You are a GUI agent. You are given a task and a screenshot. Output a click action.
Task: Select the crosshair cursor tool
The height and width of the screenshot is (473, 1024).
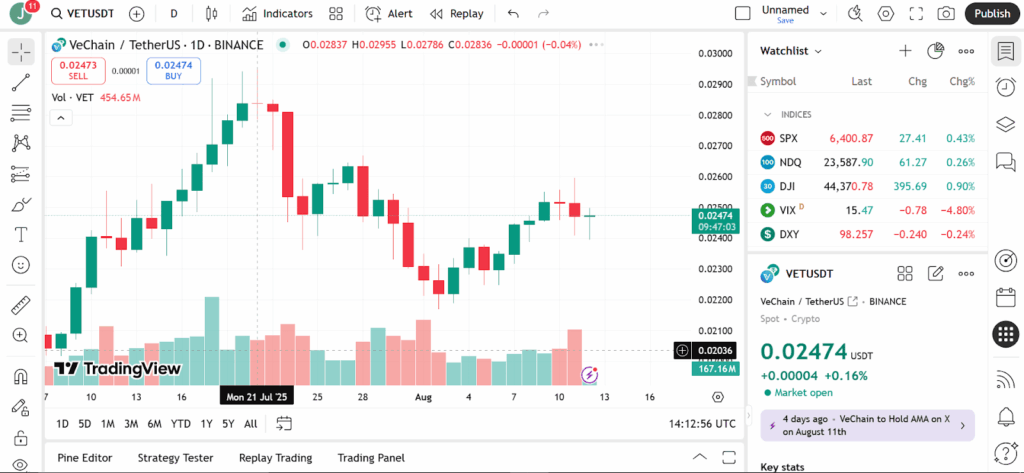pos(21,52)
